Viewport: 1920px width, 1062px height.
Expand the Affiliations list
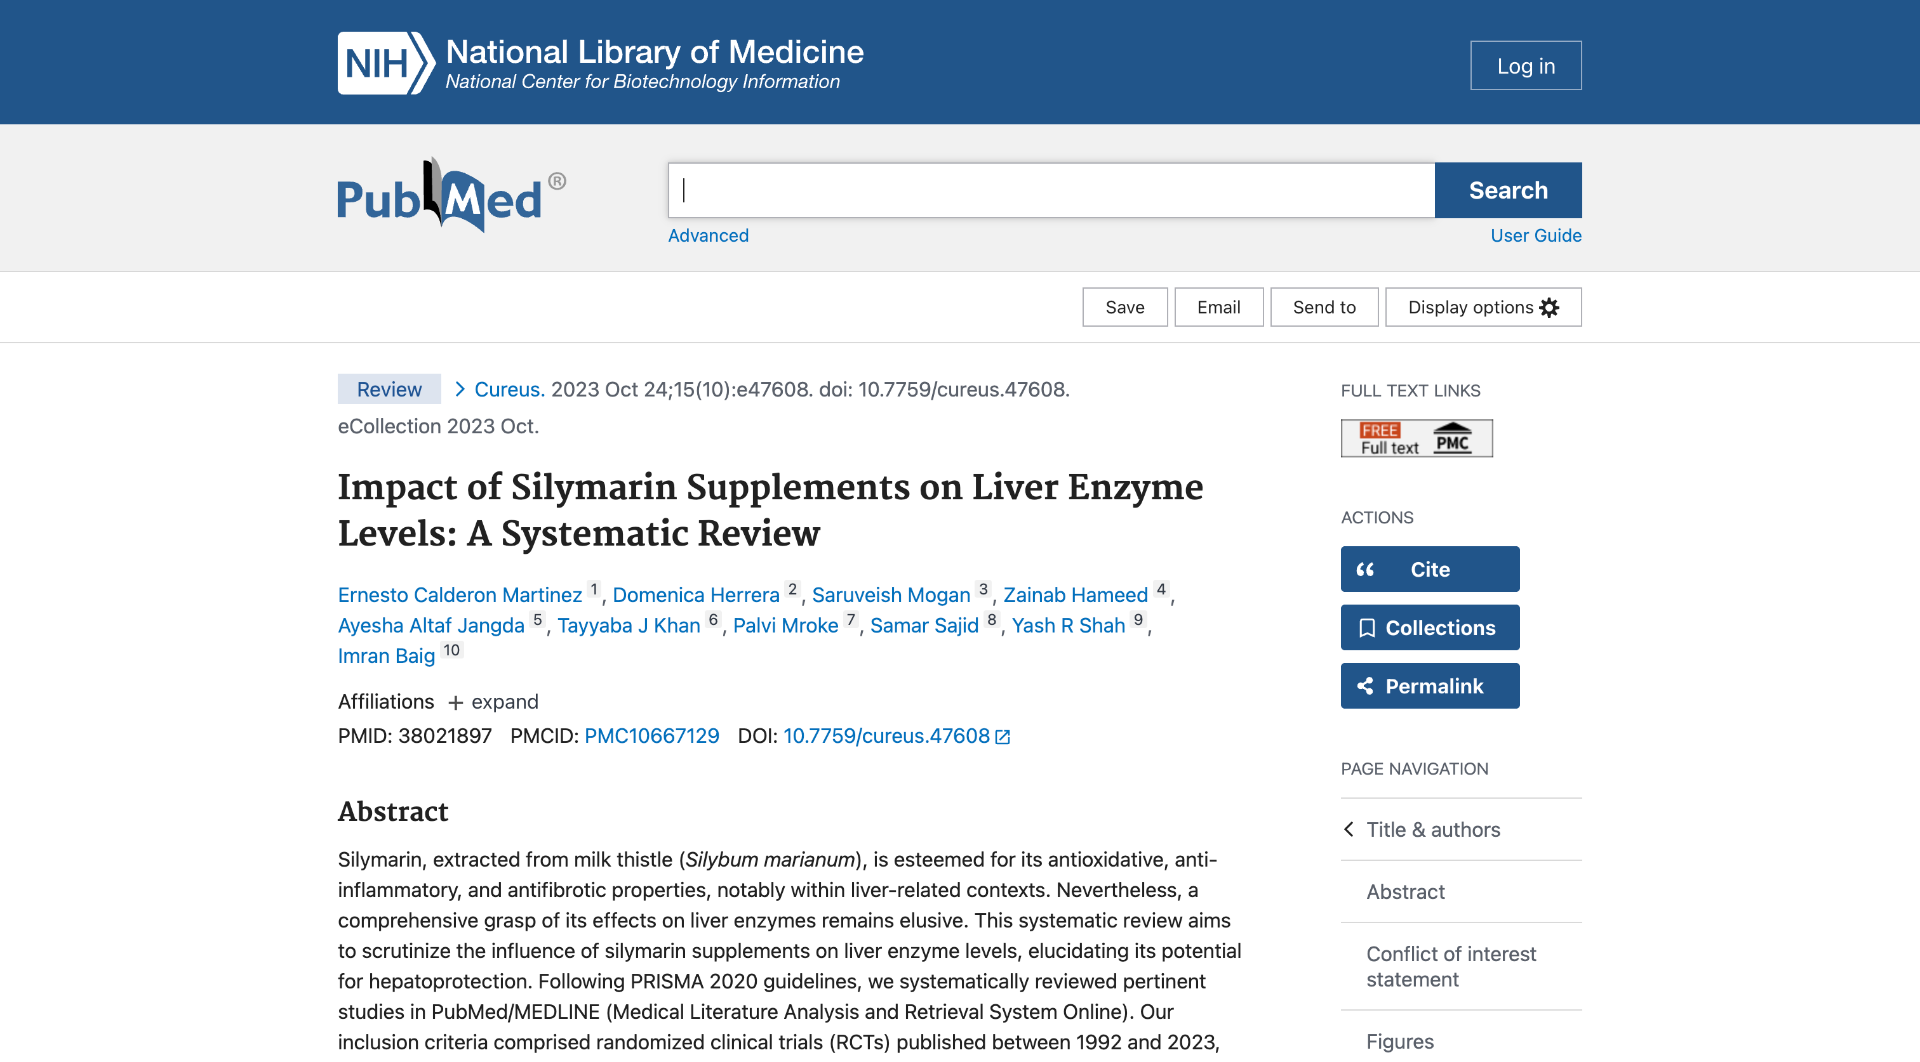tap(494, 702)
